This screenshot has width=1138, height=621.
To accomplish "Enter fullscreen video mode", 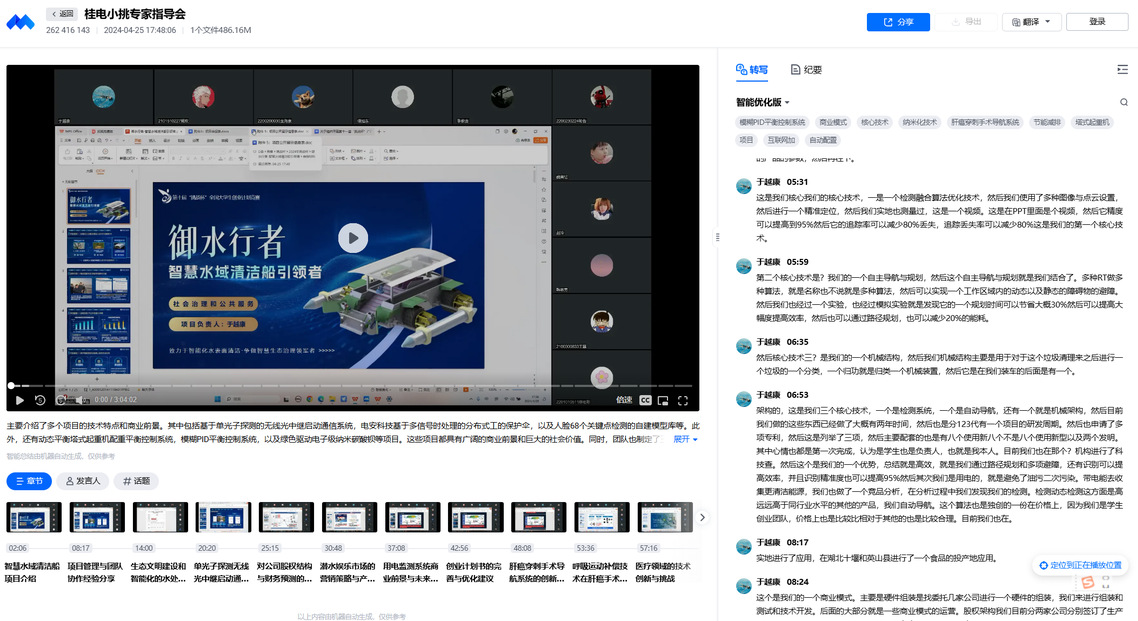I will tap(684, 400).
